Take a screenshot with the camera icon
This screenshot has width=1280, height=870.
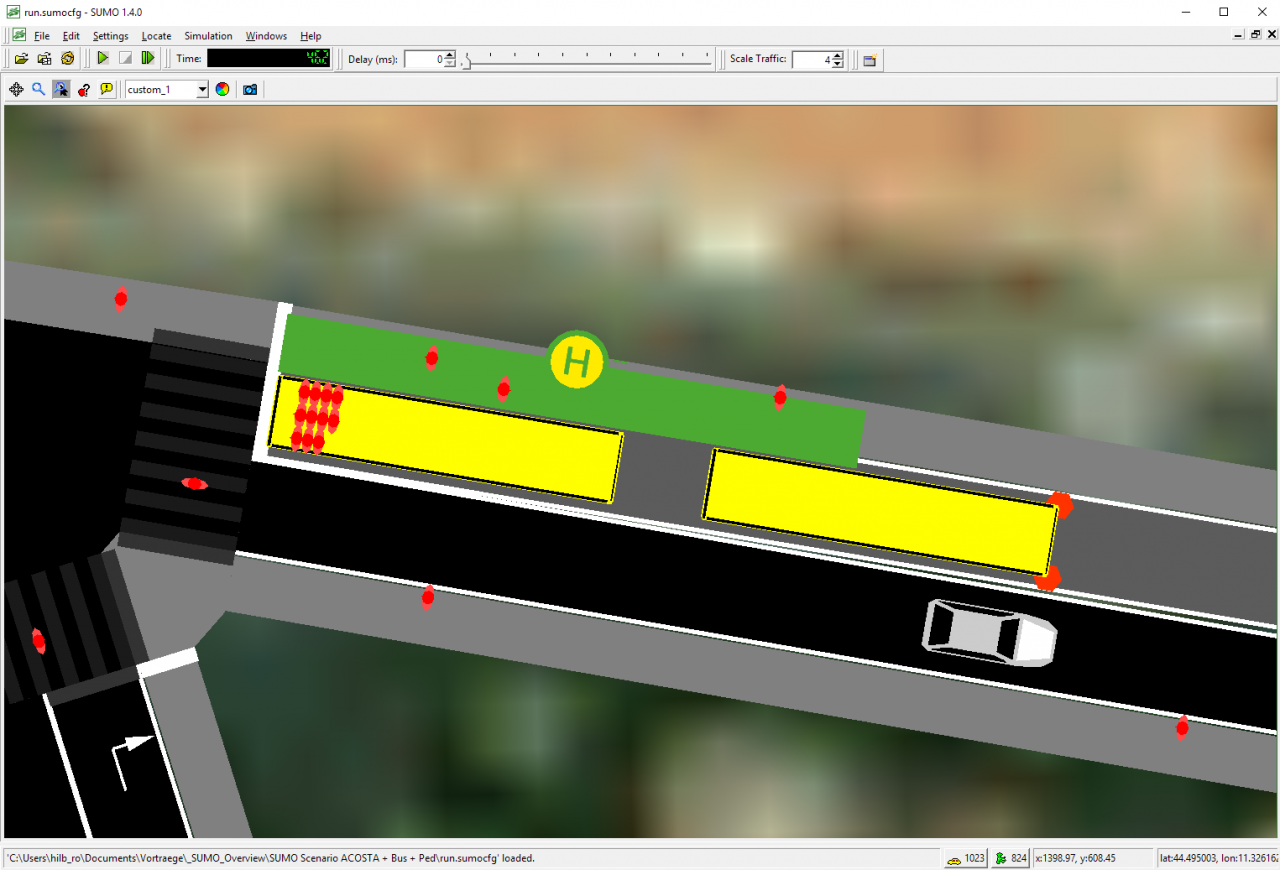pos(250,89)
